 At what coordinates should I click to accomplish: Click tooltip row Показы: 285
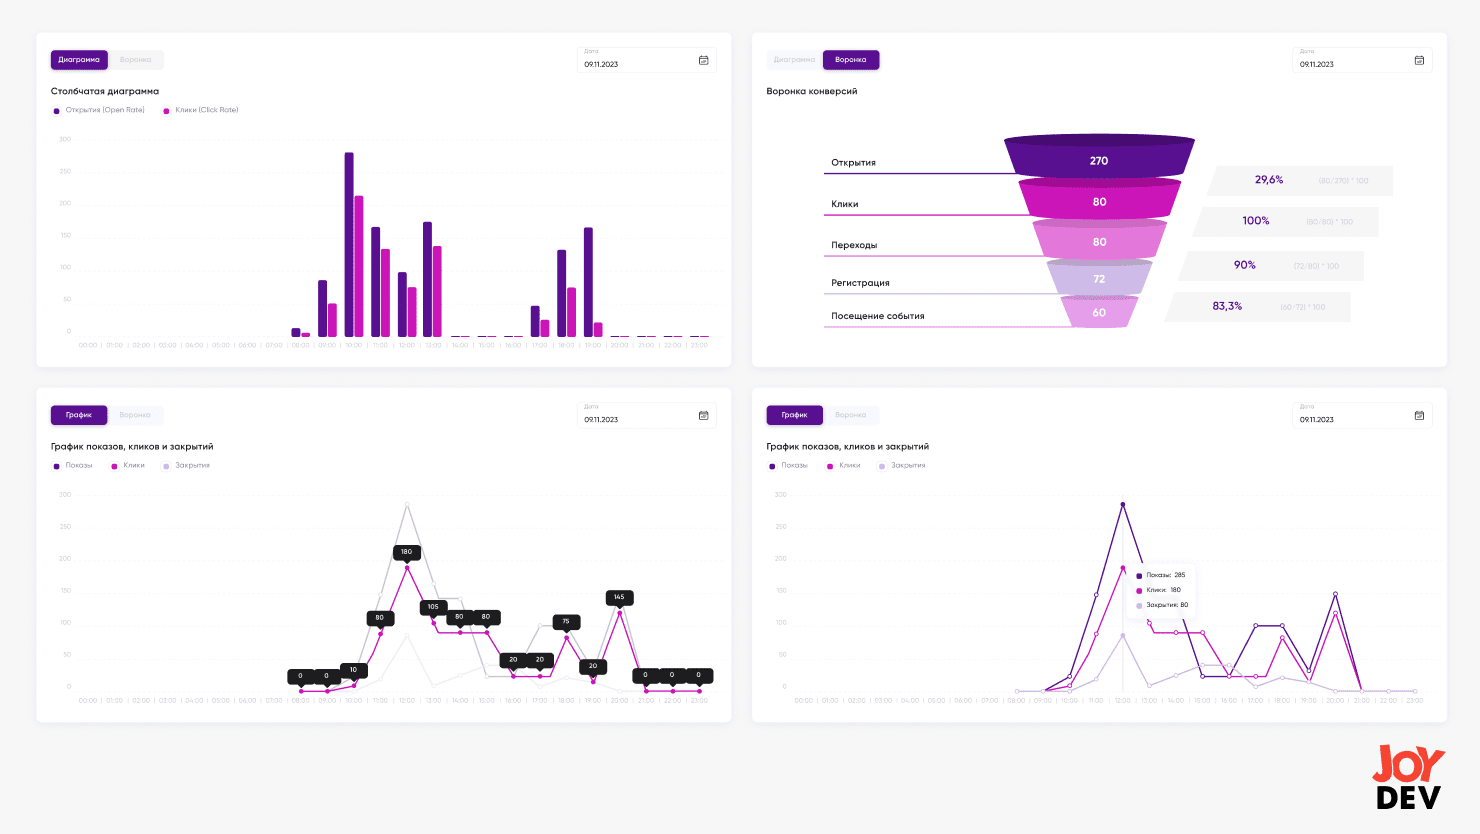(1161, 575)
